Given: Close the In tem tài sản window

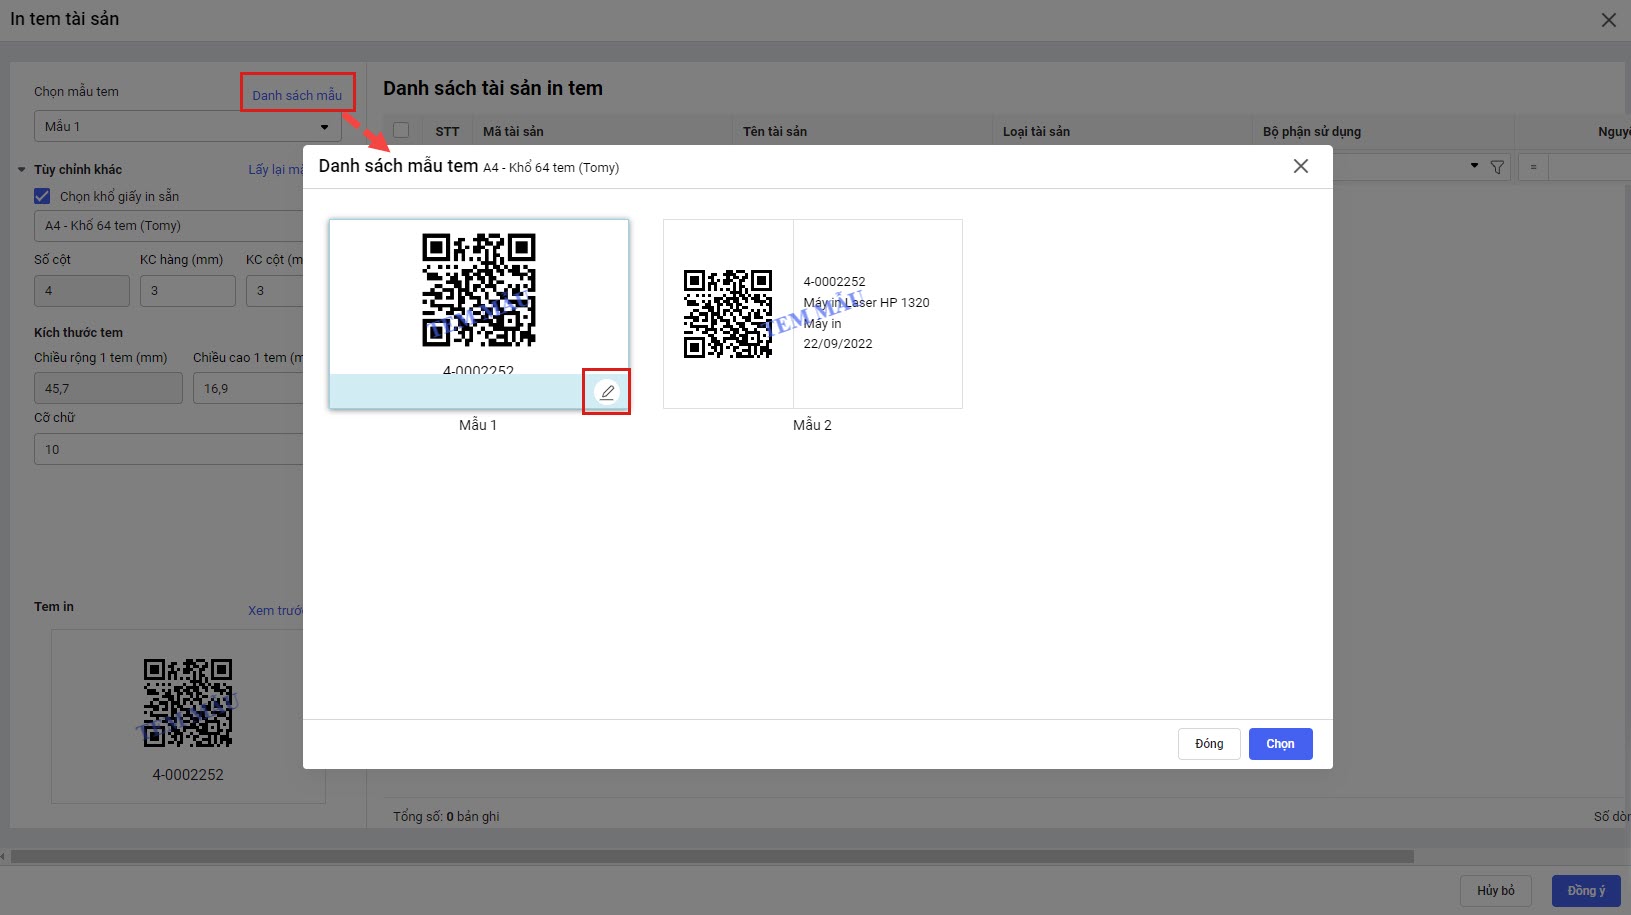Looking at the screenshot, I should [1608, 20].
